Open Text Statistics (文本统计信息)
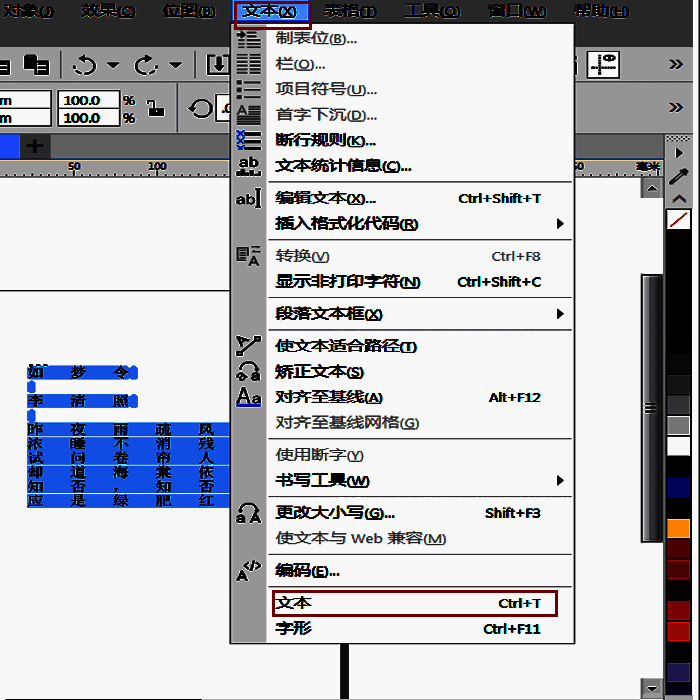 343,166
